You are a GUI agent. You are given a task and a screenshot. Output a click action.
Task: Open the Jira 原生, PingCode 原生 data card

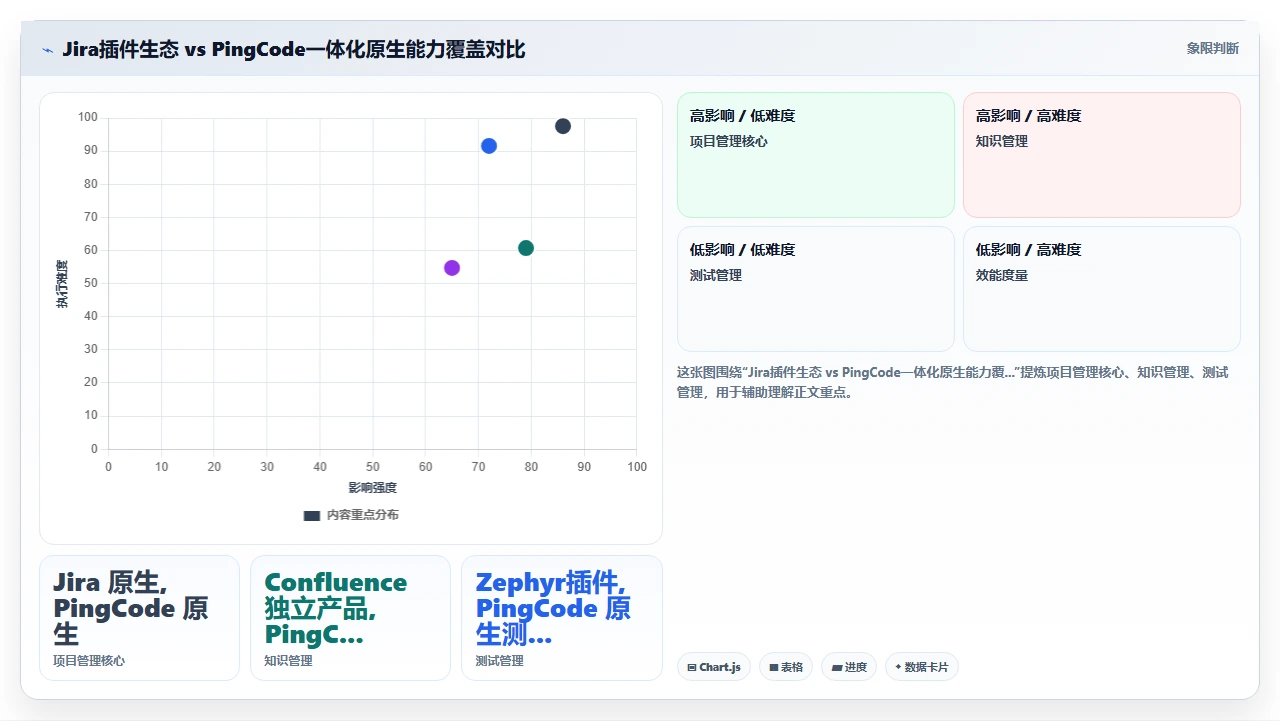139,618
